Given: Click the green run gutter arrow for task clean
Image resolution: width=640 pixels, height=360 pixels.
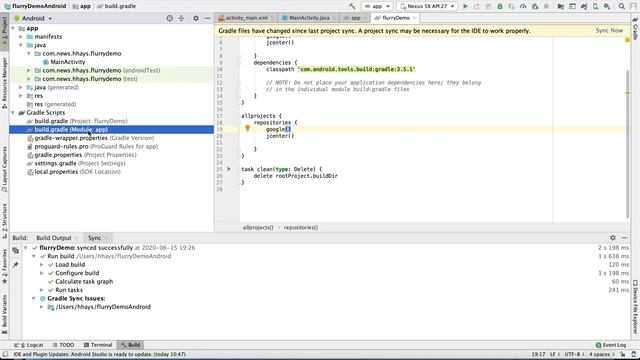Looking at the screenshot, I should click(229, 169).
